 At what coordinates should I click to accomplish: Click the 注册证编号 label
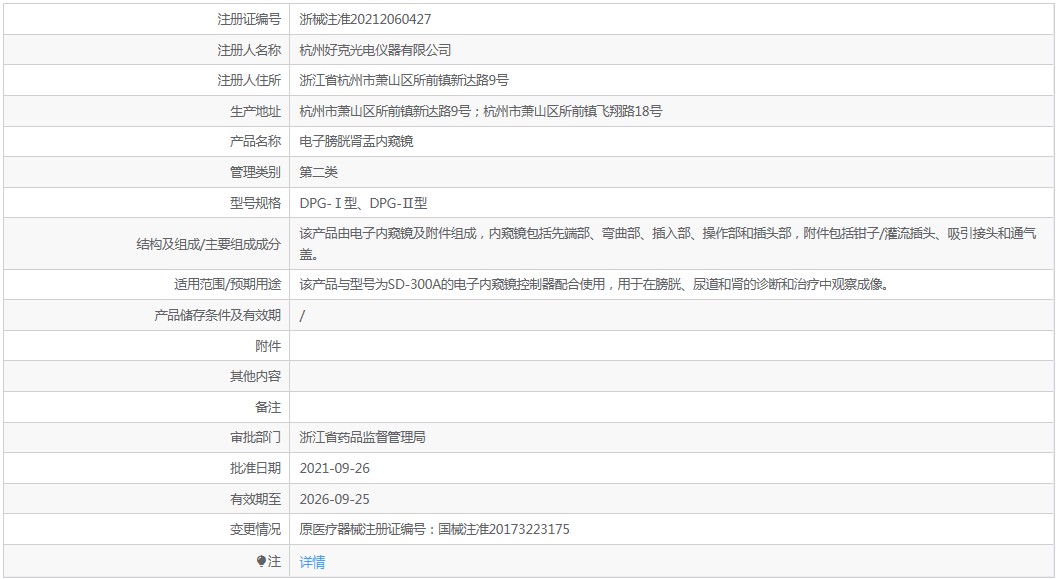pos(249,20)
